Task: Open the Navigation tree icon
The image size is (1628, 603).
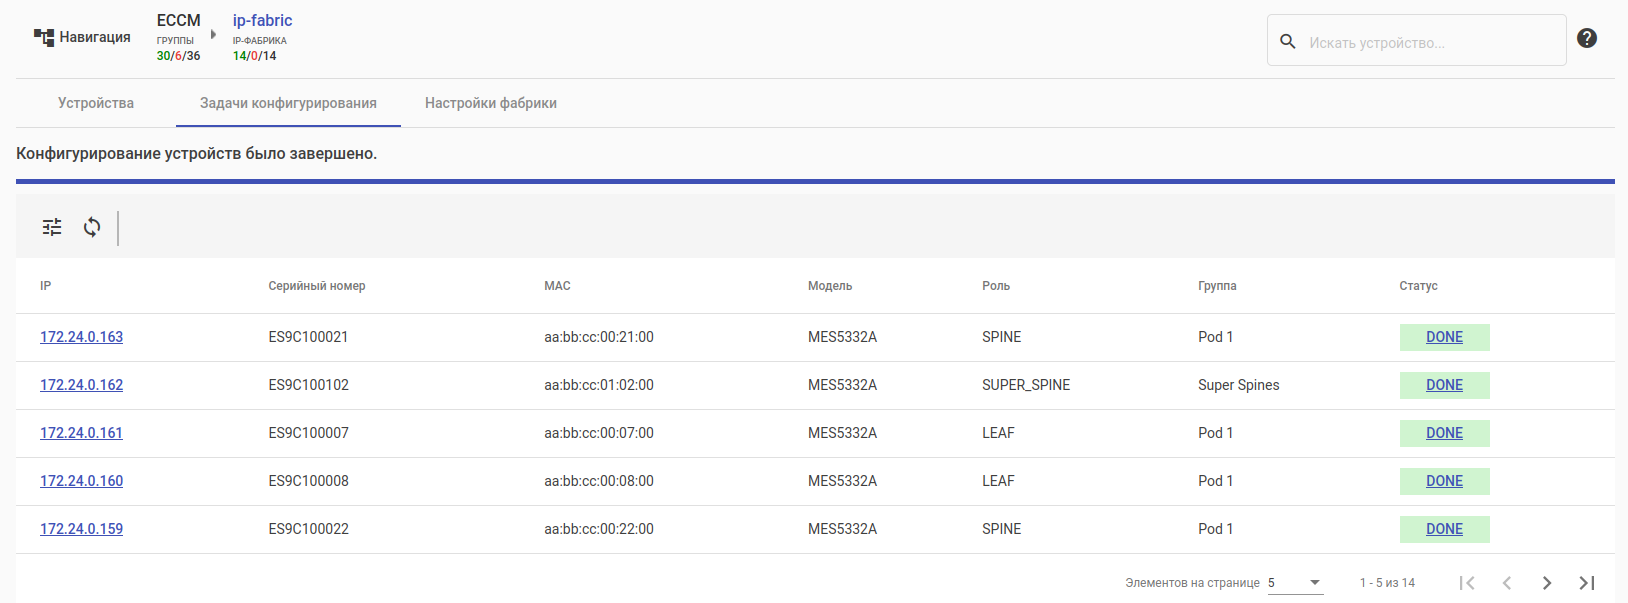Action: 44,38
